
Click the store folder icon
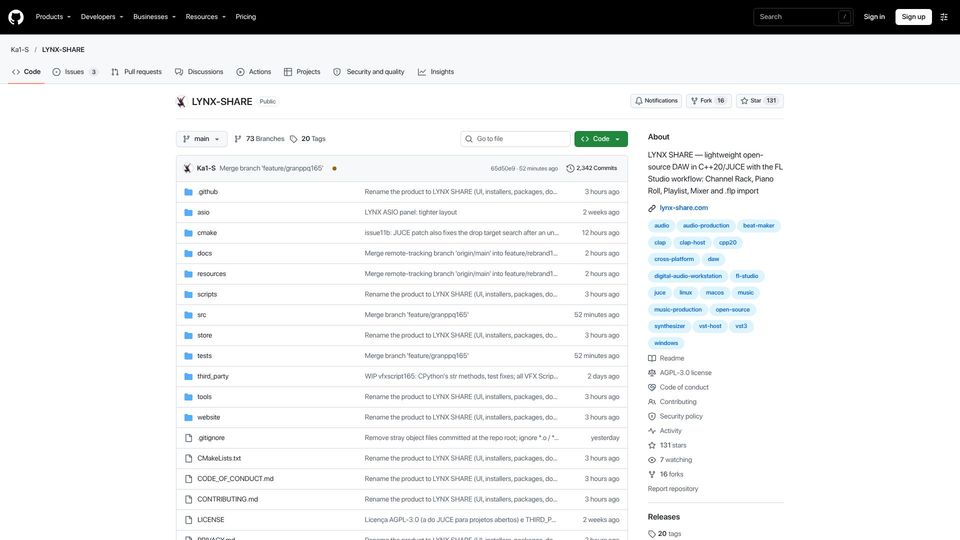[189, 336]
